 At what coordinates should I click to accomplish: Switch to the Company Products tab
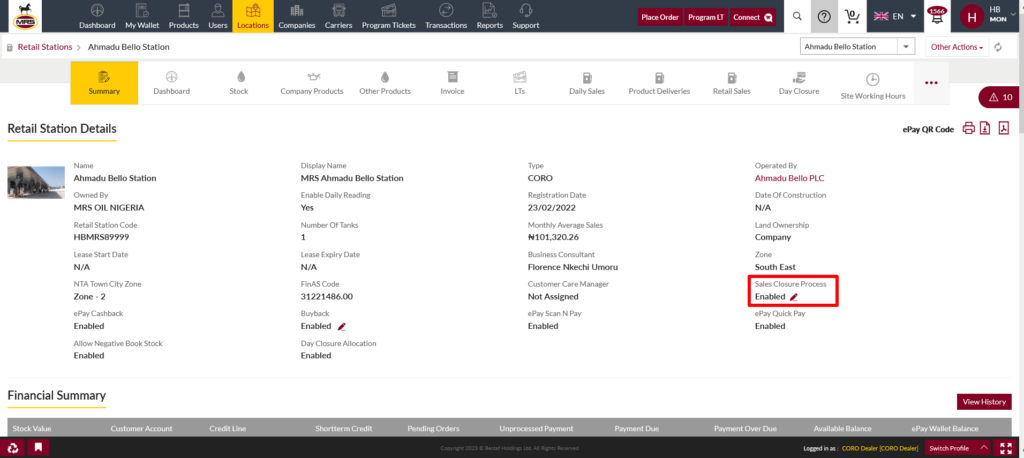coord(312,83)
